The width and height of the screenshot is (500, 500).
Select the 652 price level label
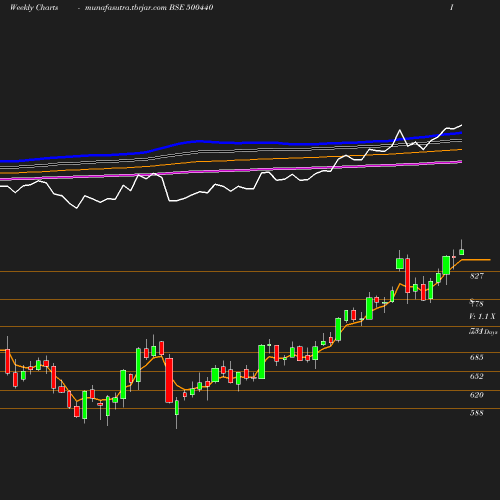click(477, 376)
